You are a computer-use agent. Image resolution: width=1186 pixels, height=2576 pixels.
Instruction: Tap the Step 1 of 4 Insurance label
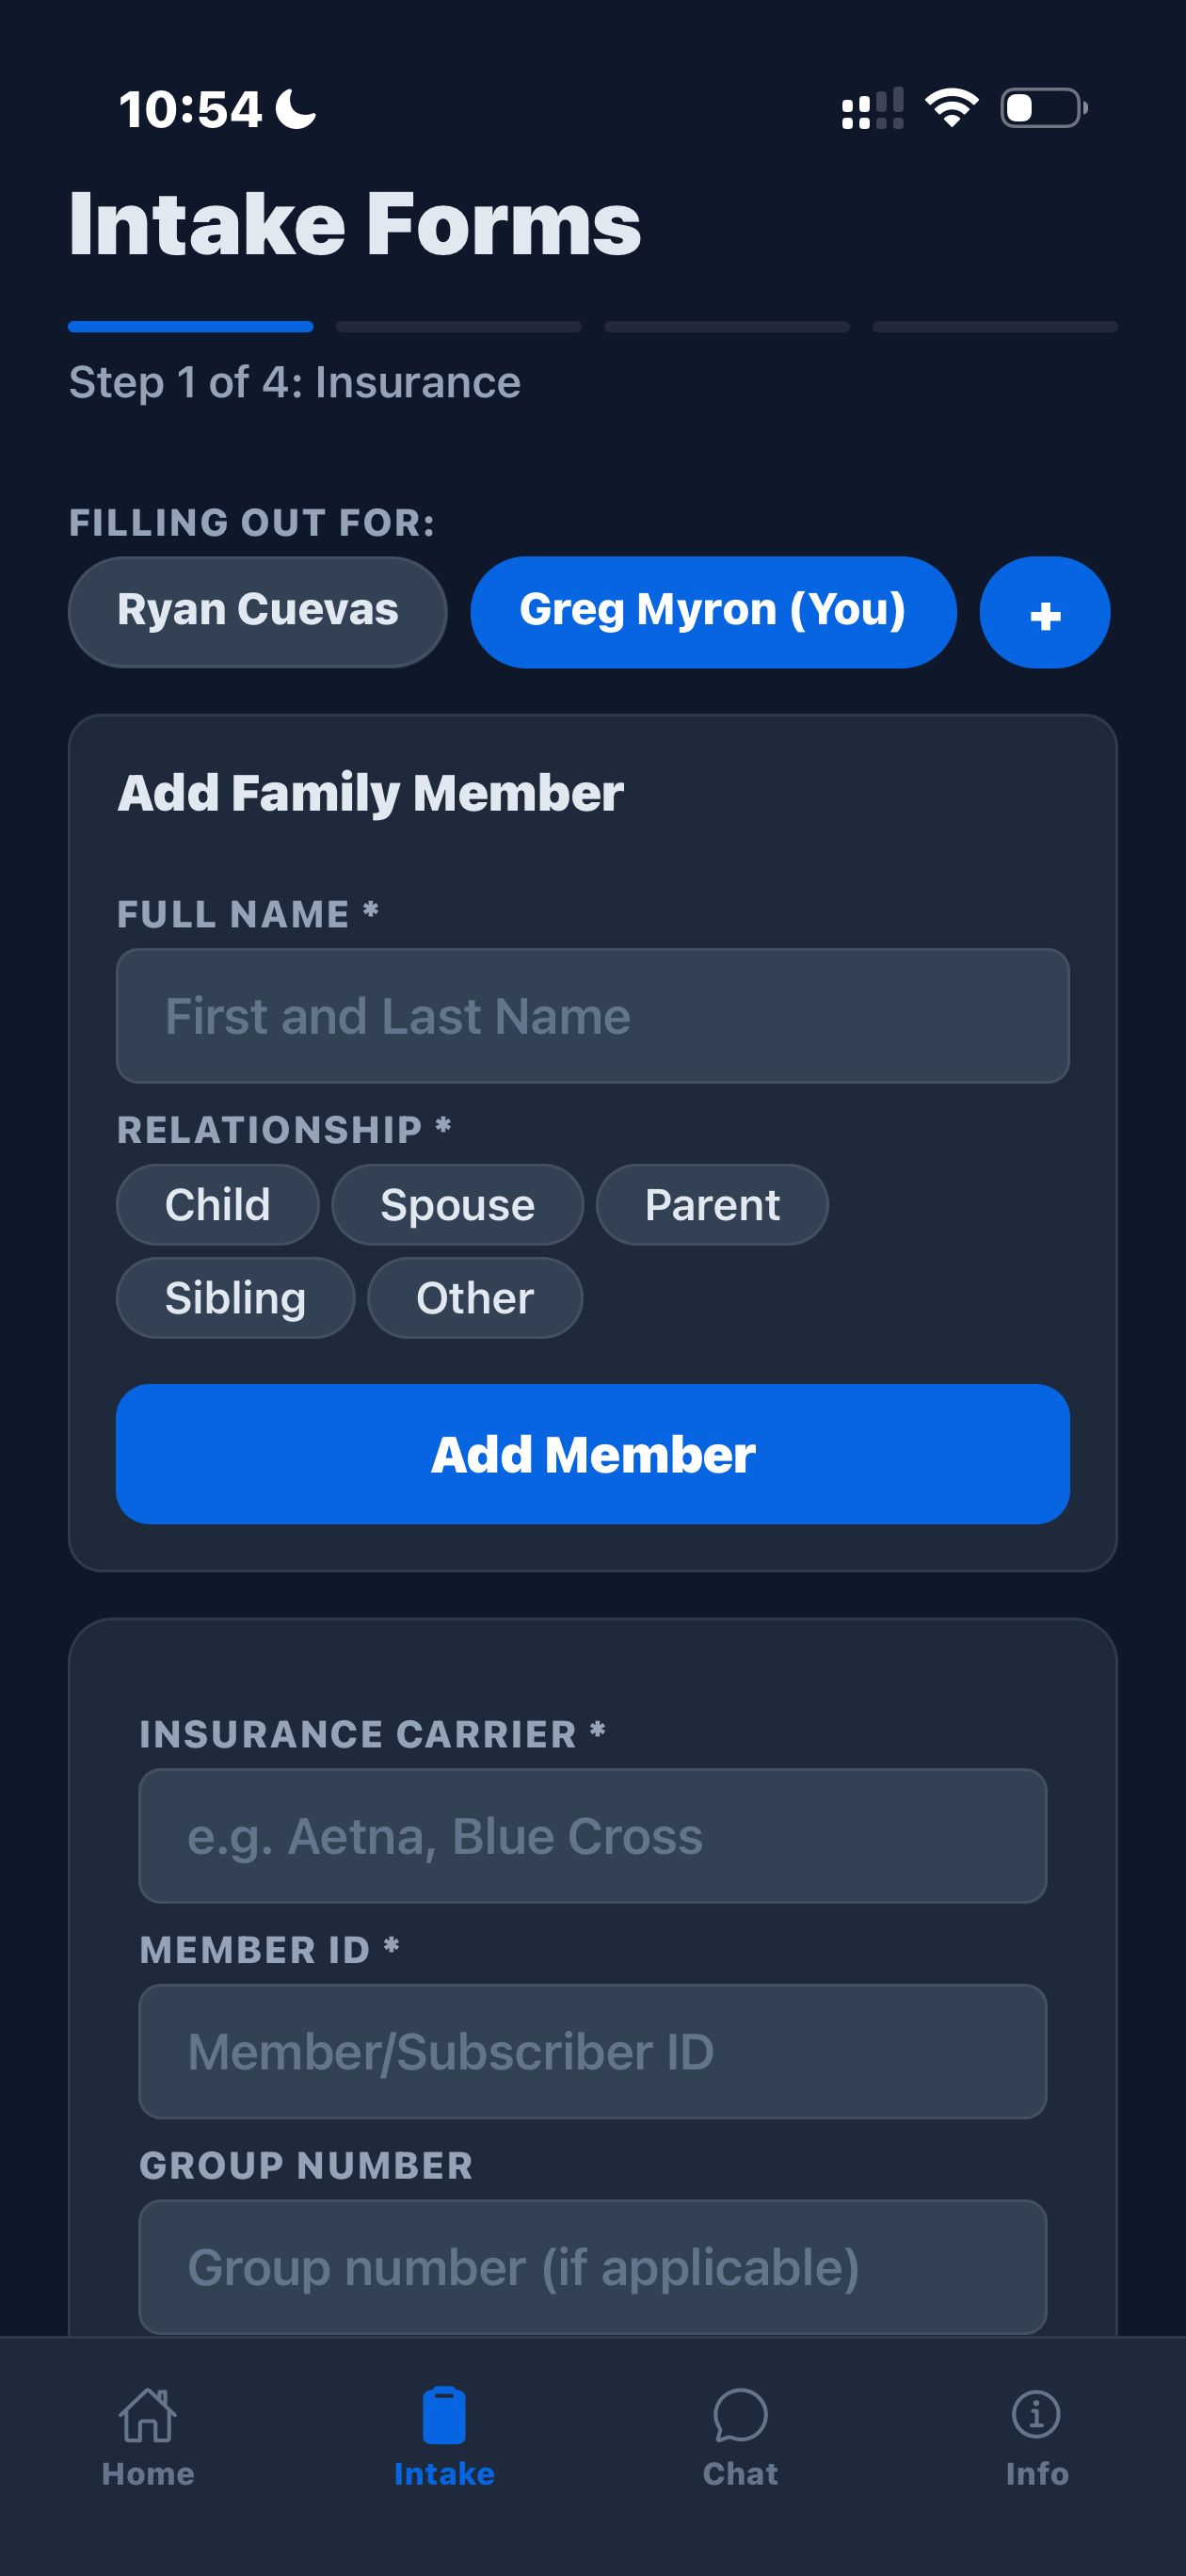pyautogui.click(x=295, y=382)
